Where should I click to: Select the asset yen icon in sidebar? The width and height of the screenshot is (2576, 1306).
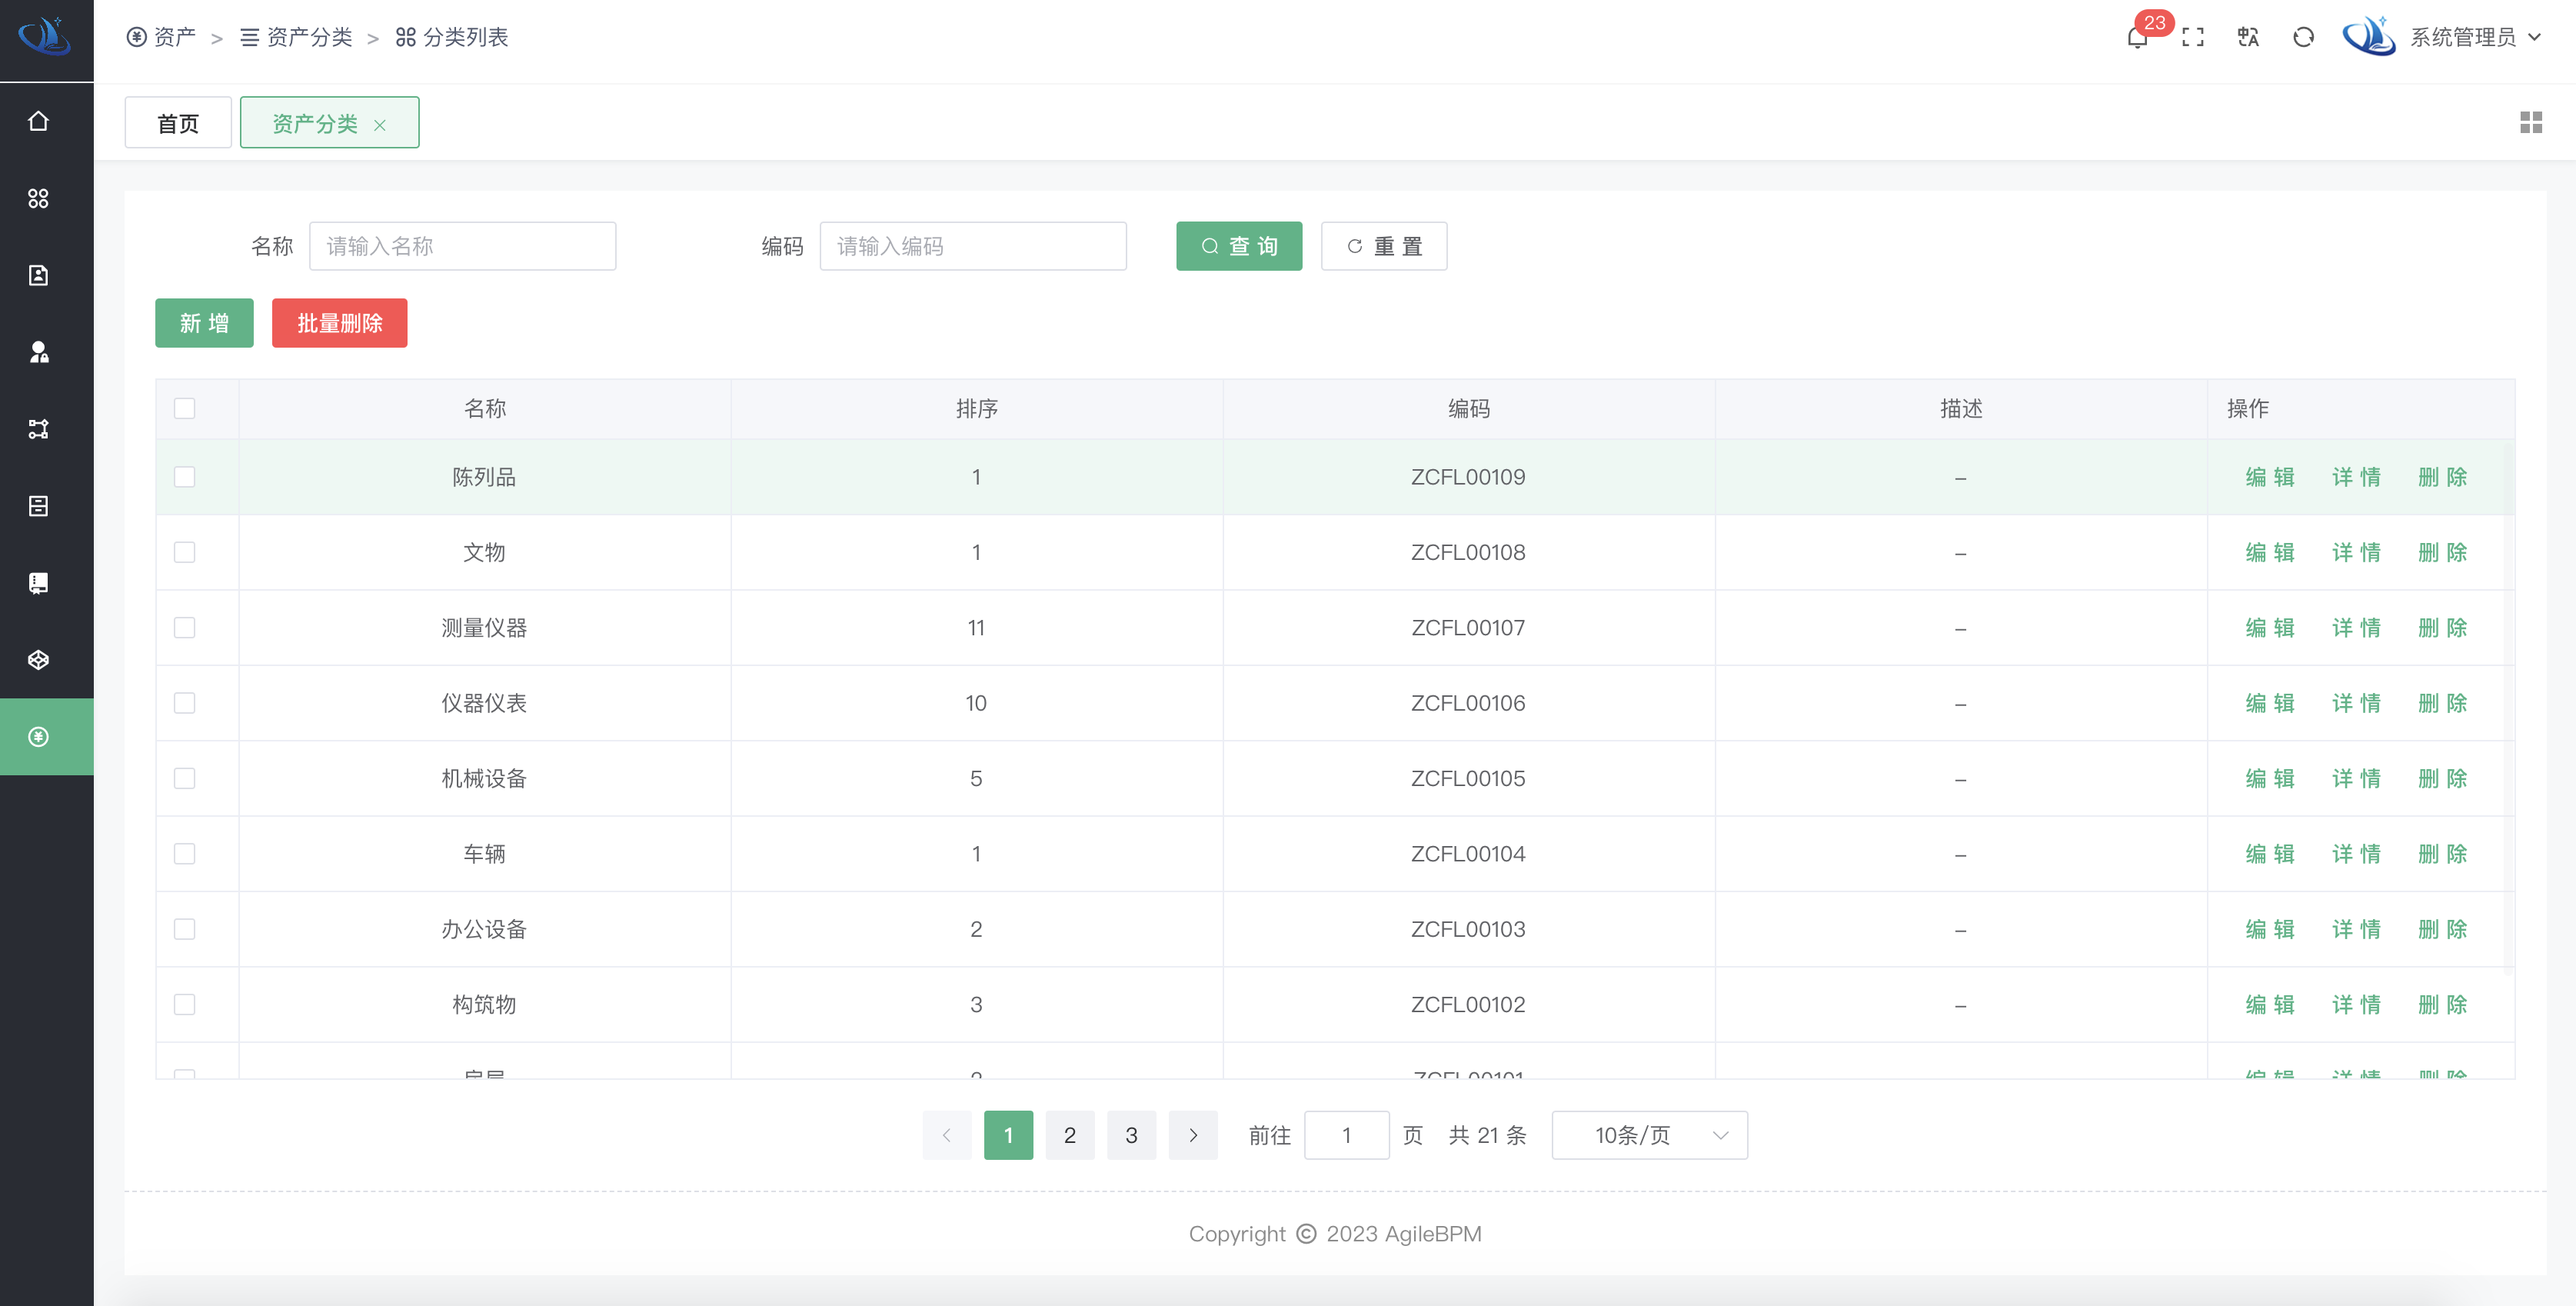tap(38, 737)
